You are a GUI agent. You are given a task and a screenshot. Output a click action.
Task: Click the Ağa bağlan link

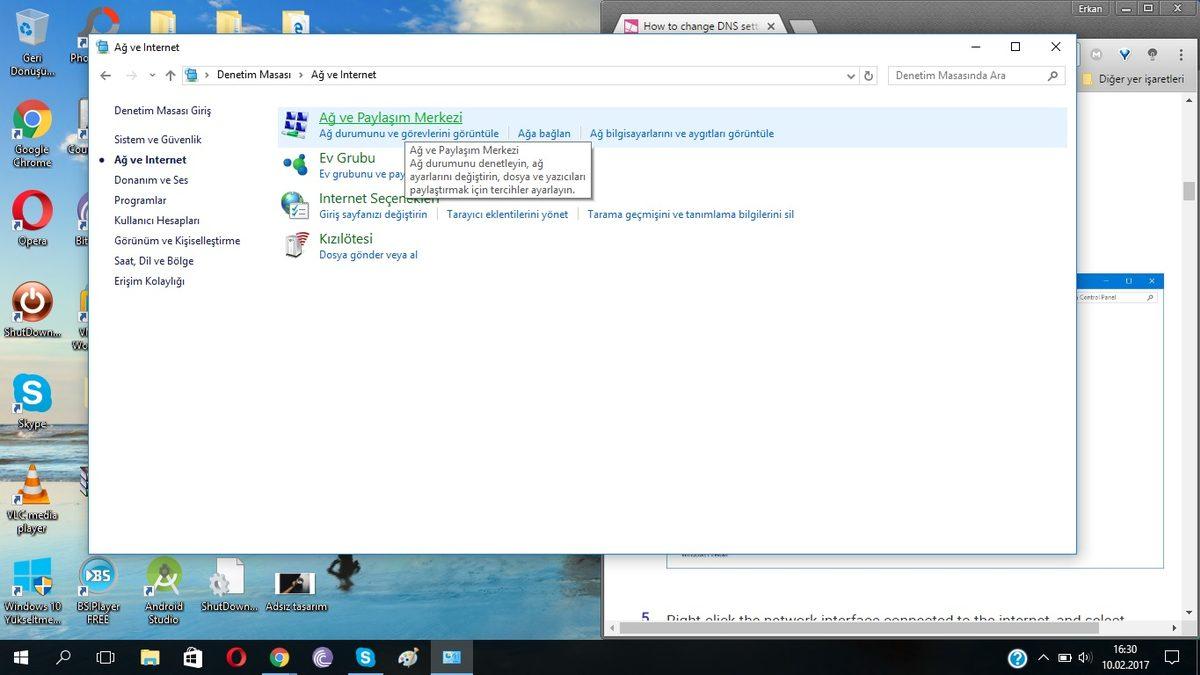(543, 133)
